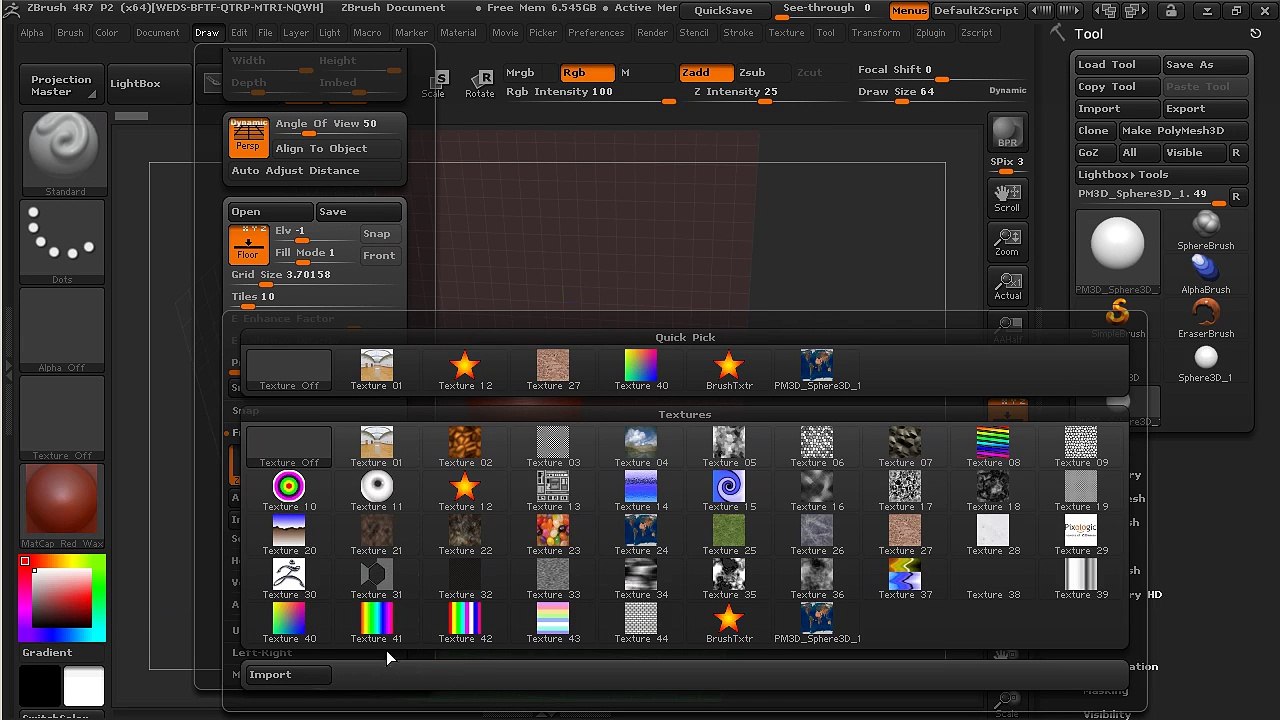The width and height of the screenshot is (1280, 720).
Task: Pick a color in the color picker square
Action: pyautogui.click(x=62, y=598)
